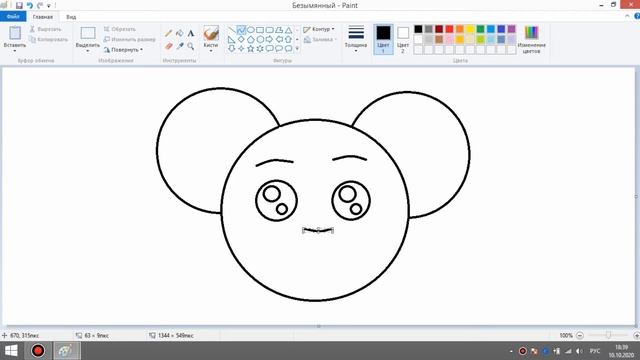Open the Вставить dropdown arrow

(x=15, y=51)
